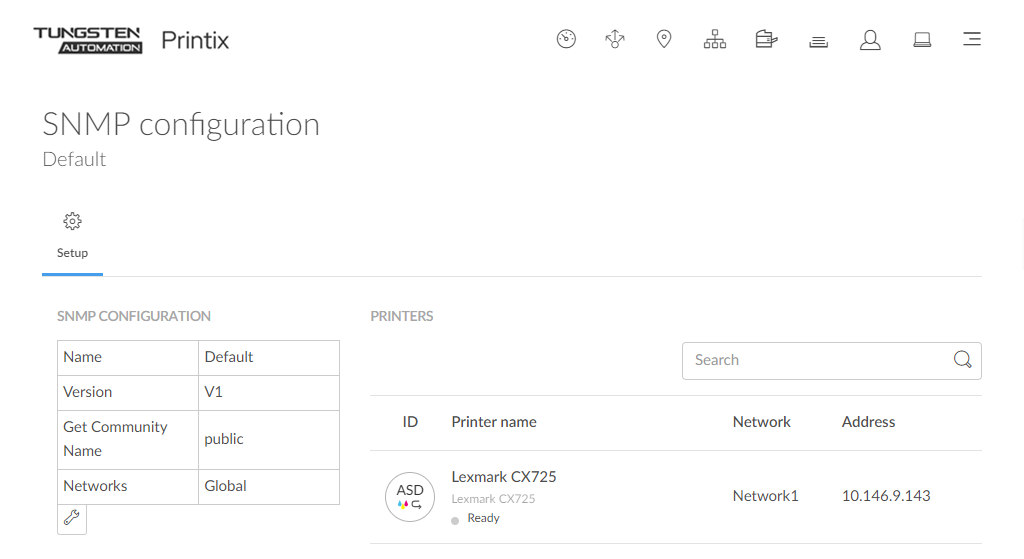
Task: Click the Tungsten Automation Printix logo
Action: coord(131,40)
